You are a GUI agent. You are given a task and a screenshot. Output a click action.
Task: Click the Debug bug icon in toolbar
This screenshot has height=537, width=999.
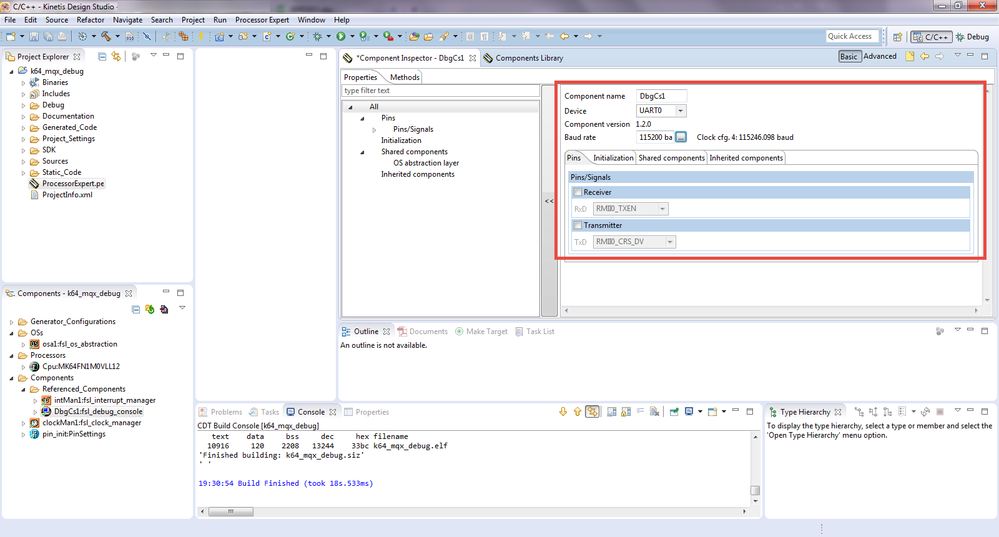click(x=317, y=36)
